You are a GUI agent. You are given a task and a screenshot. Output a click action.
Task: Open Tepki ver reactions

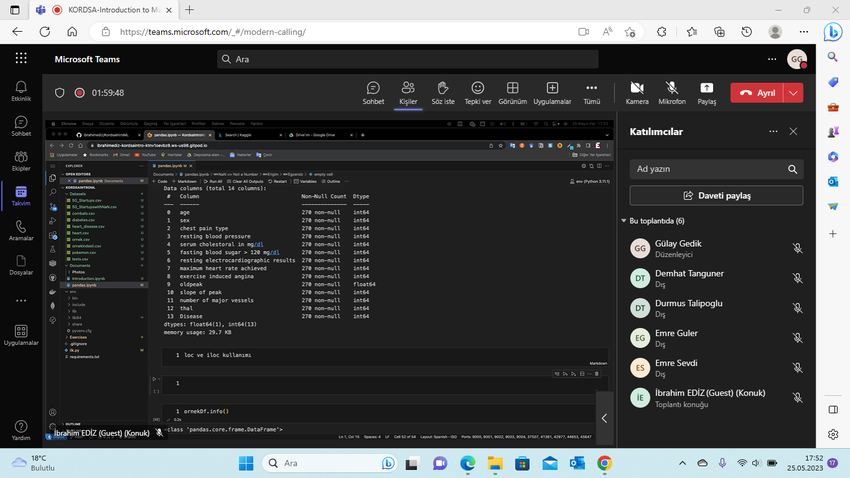point(478,93)
